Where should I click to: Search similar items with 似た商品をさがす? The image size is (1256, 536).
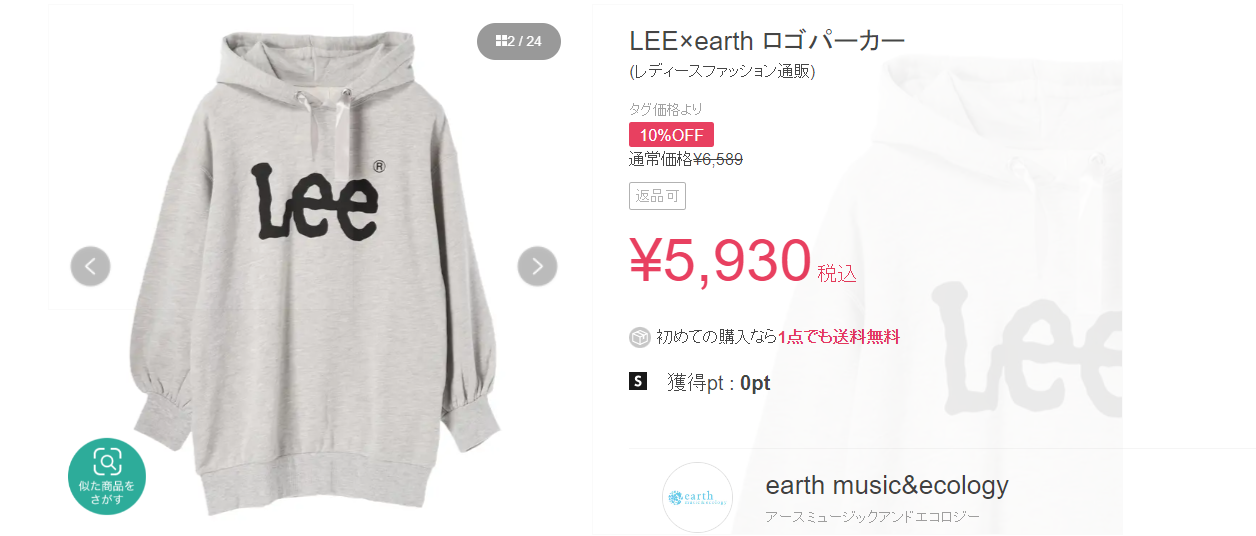click(107, 477)
